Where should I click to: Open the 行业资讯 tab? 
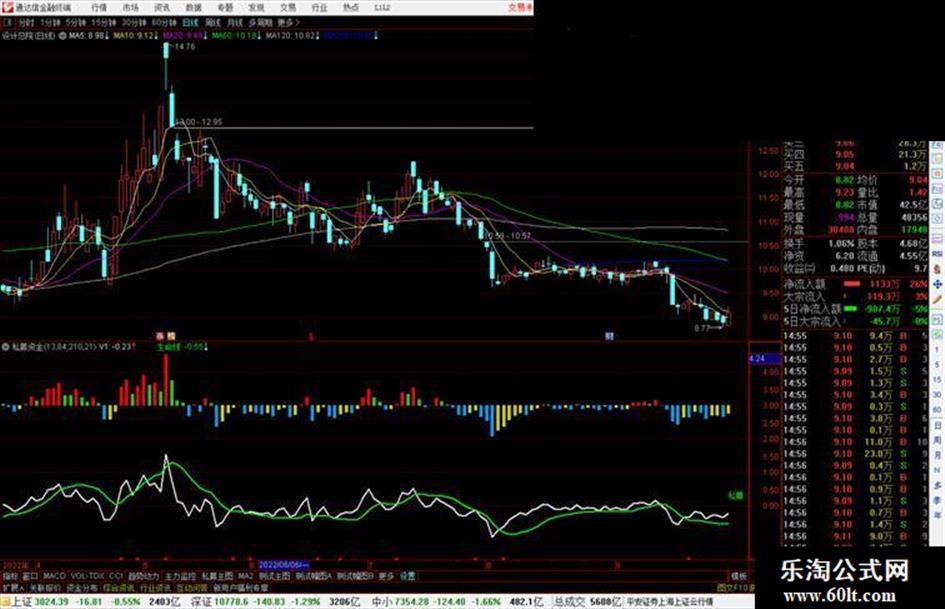155,587
